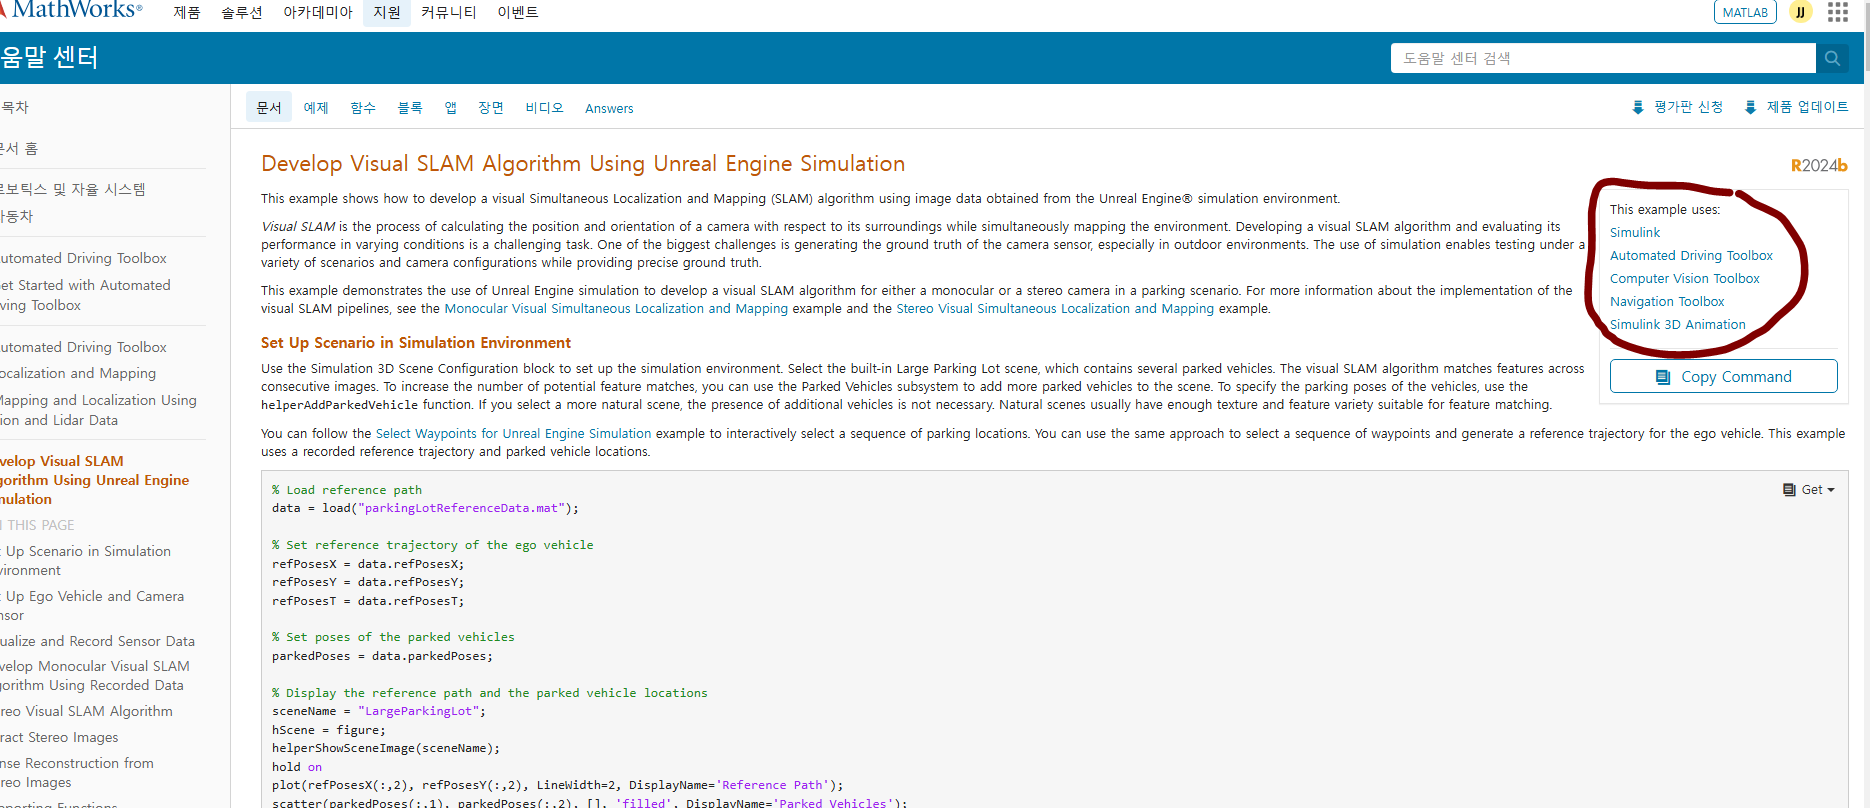Viewport: 1870px width, 808px height.
Task: Click the 도움말 센터 header title
Action: tap(49, 57)
